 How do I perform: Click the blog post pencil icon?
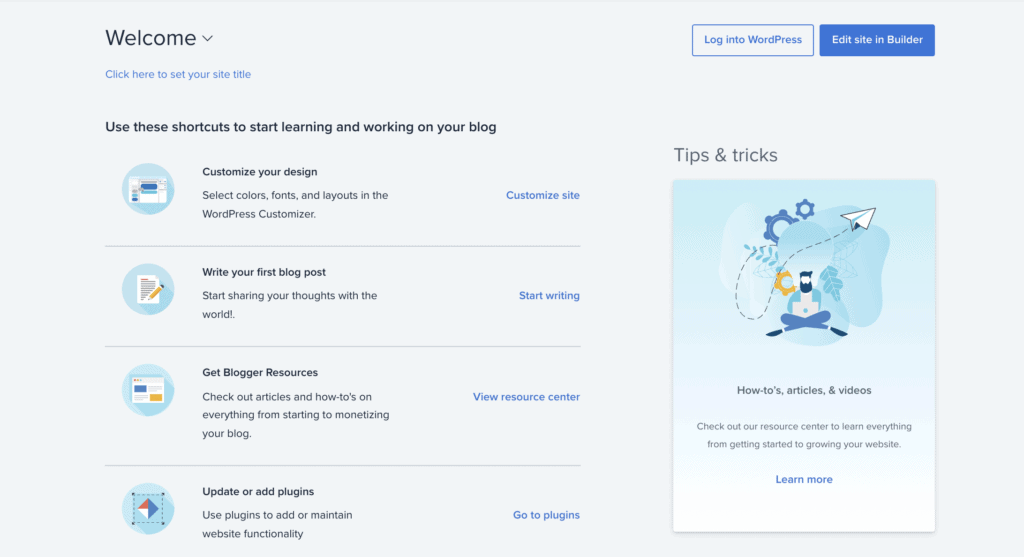(x=148, y=289)
